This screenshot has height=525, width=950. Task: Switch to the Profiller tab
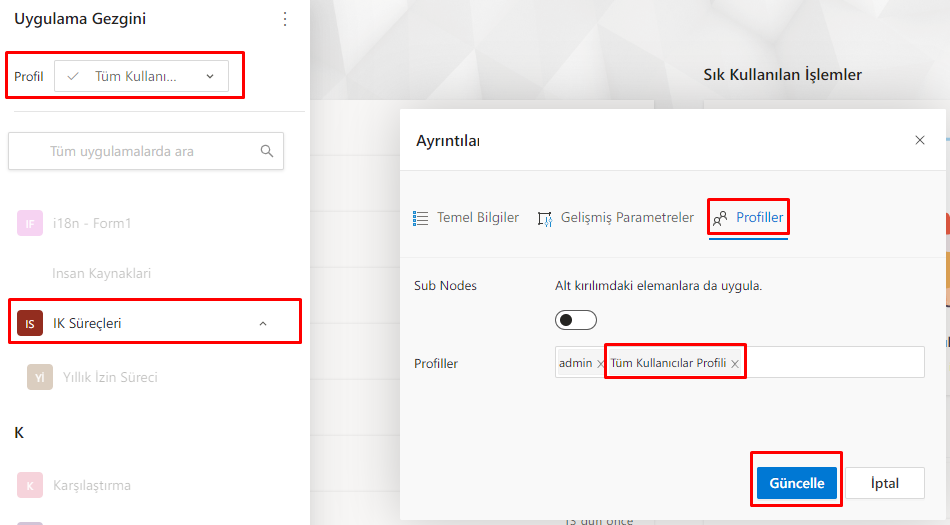pyautogui.click(x=748, y=218)
